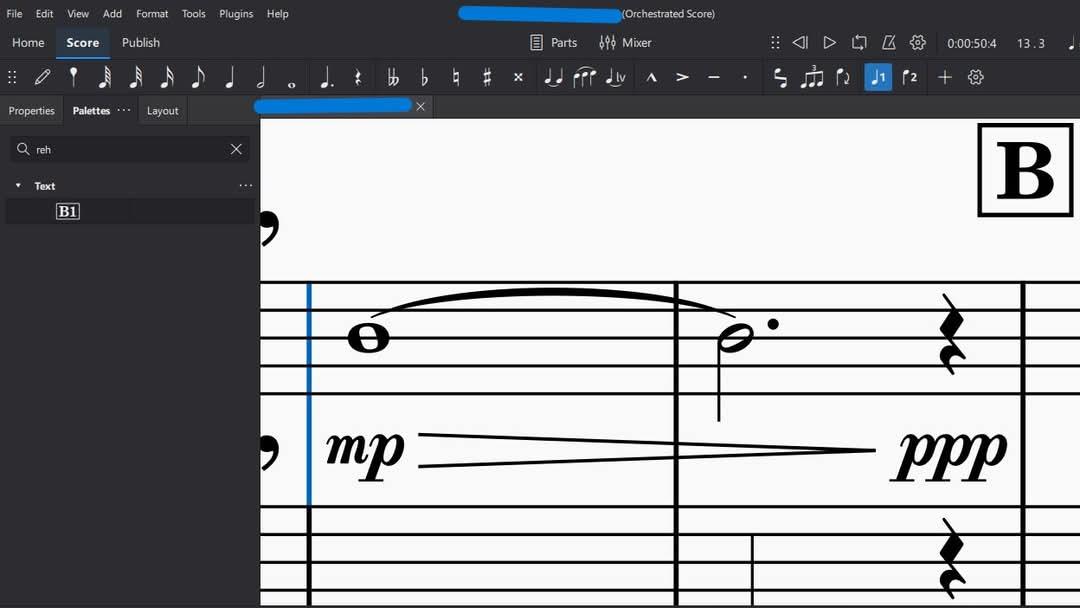
Task: Open the Help menu
Action: pyautogui.click(x=278, y=14)
